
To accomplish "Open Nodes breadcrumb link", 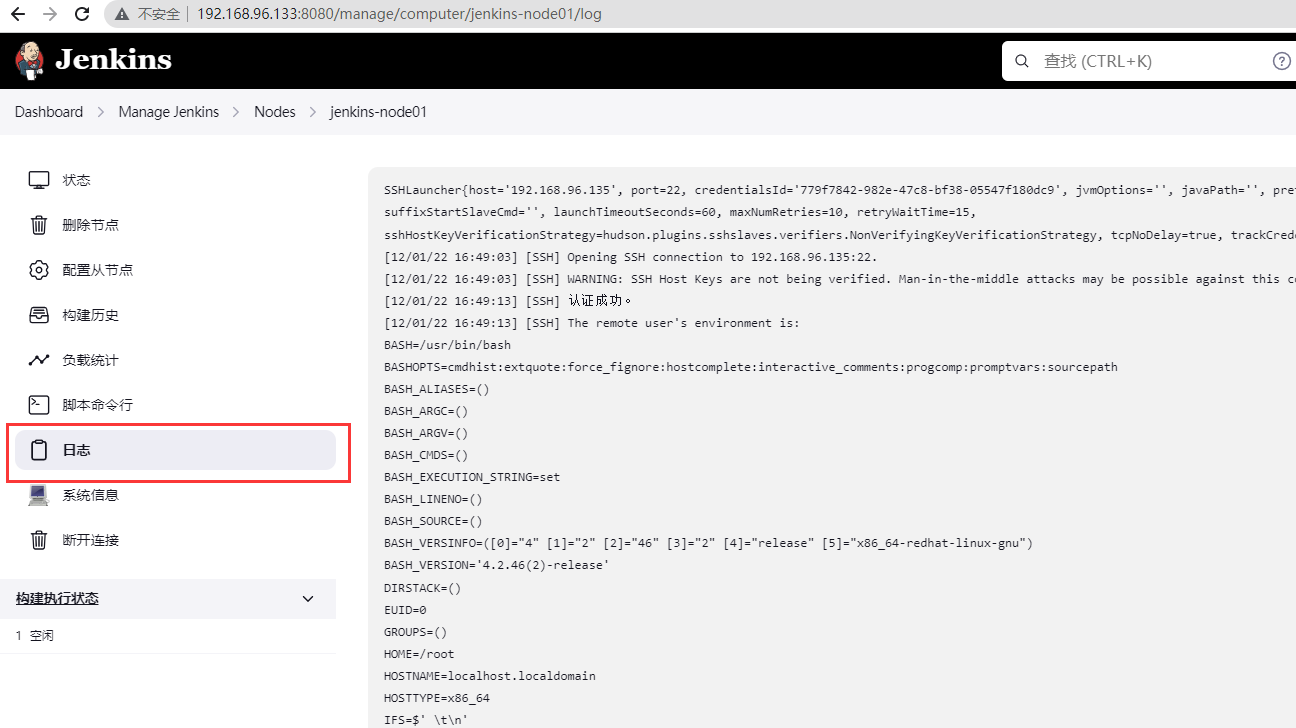I will 275,112.
